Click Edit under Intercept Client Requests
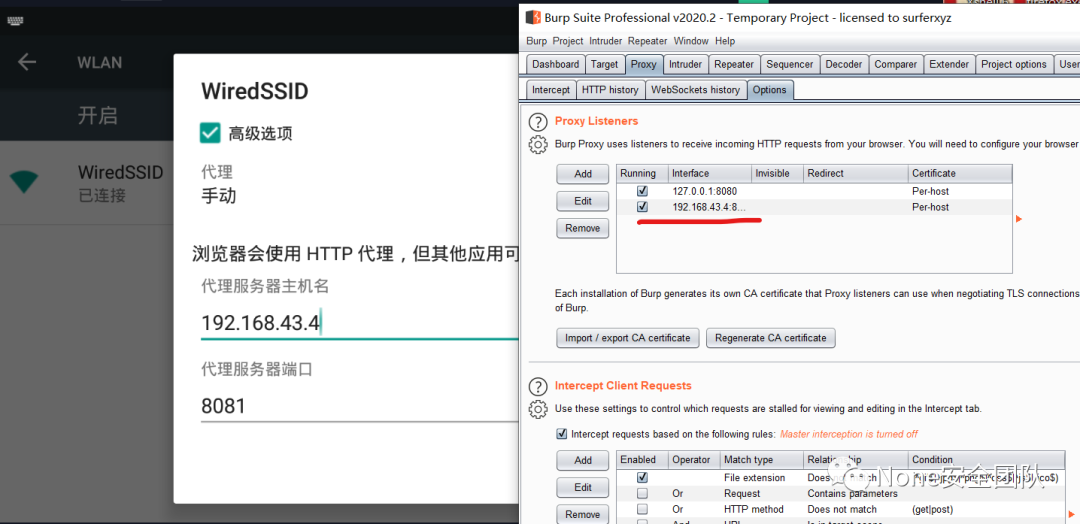The image size is (1080, 524). 583,487
